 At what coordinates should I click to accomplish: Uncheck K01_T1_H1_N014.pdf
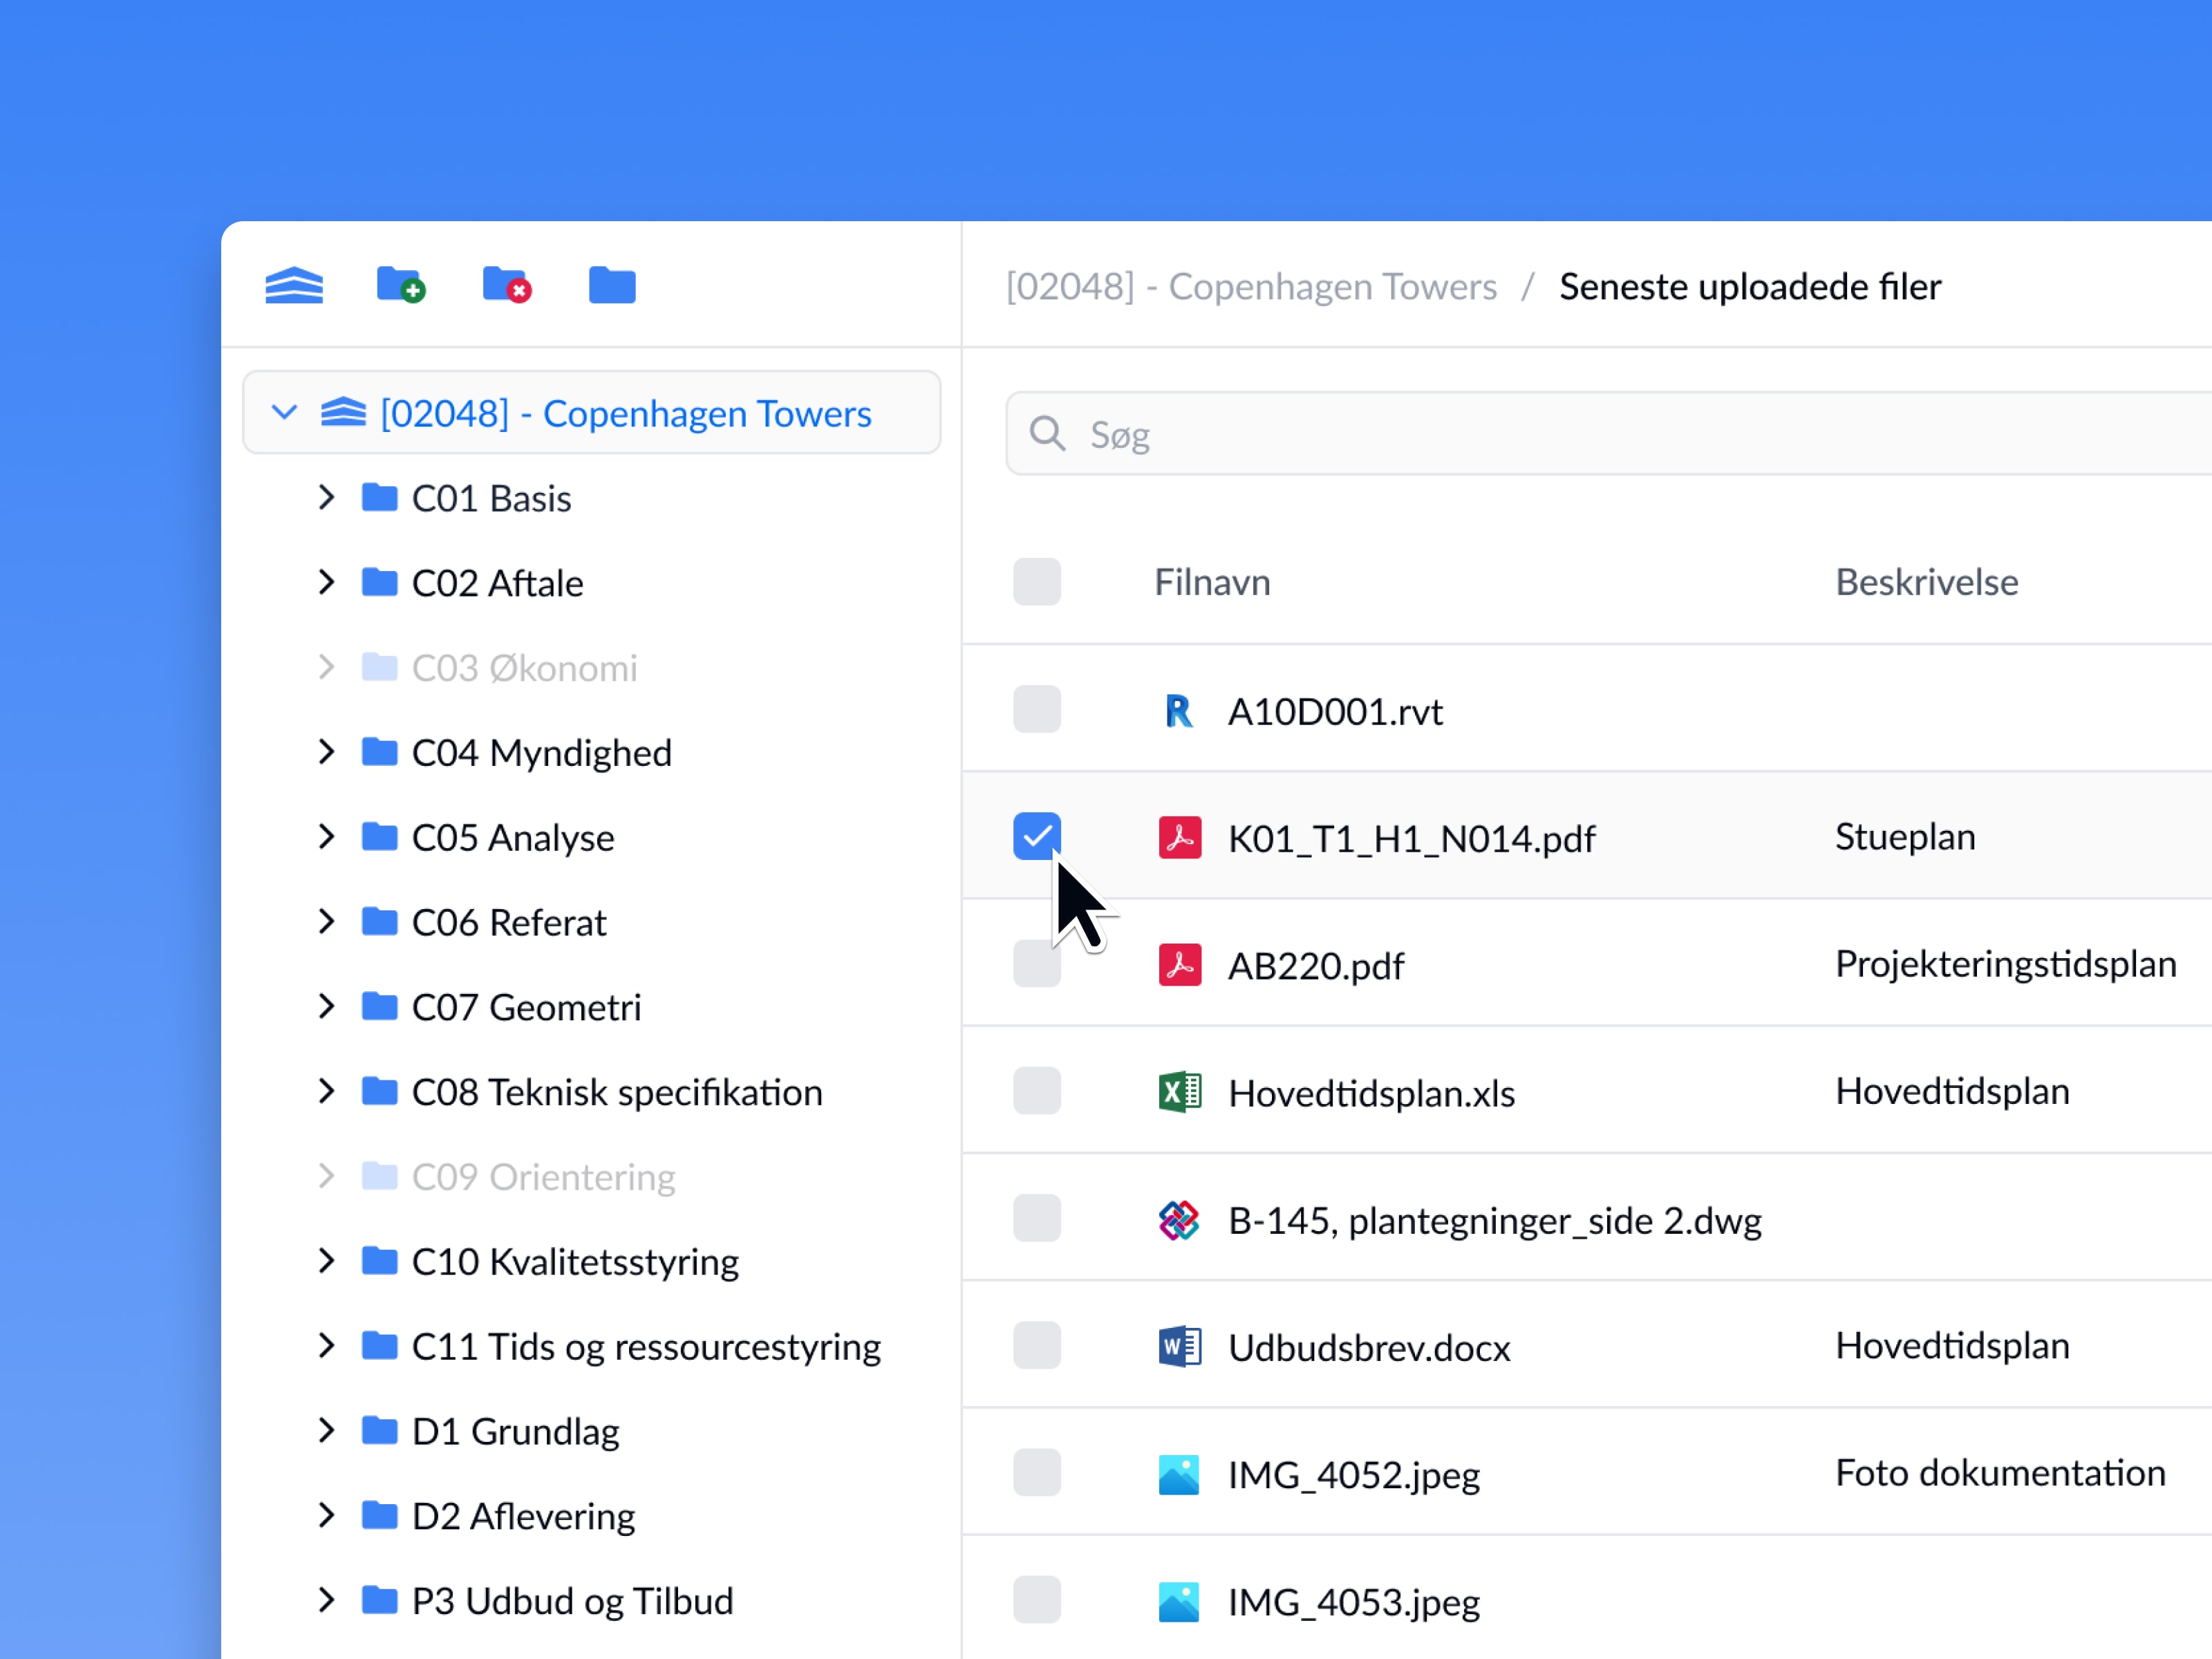(1036, 837)
